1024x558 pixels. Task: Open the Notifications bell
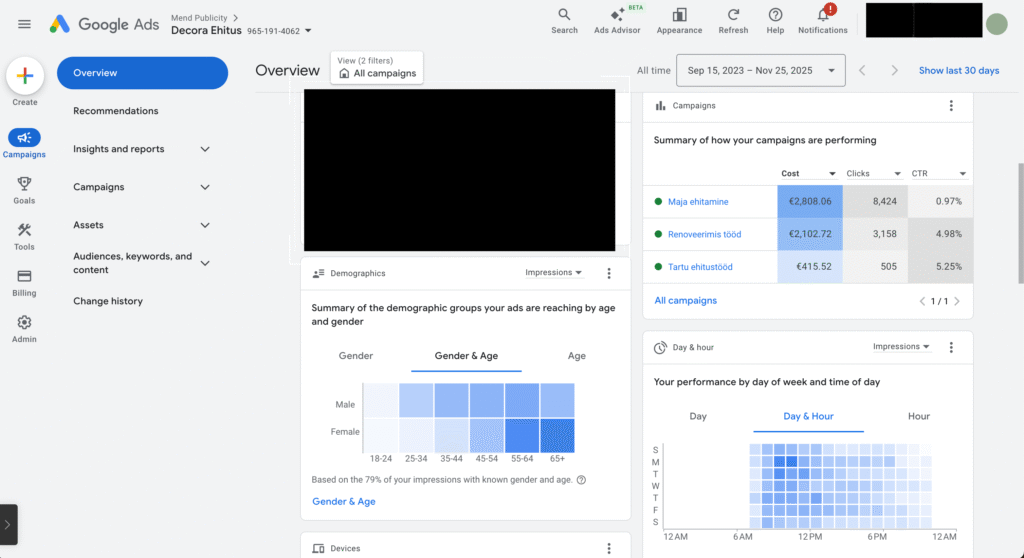[x=823, y=15]
